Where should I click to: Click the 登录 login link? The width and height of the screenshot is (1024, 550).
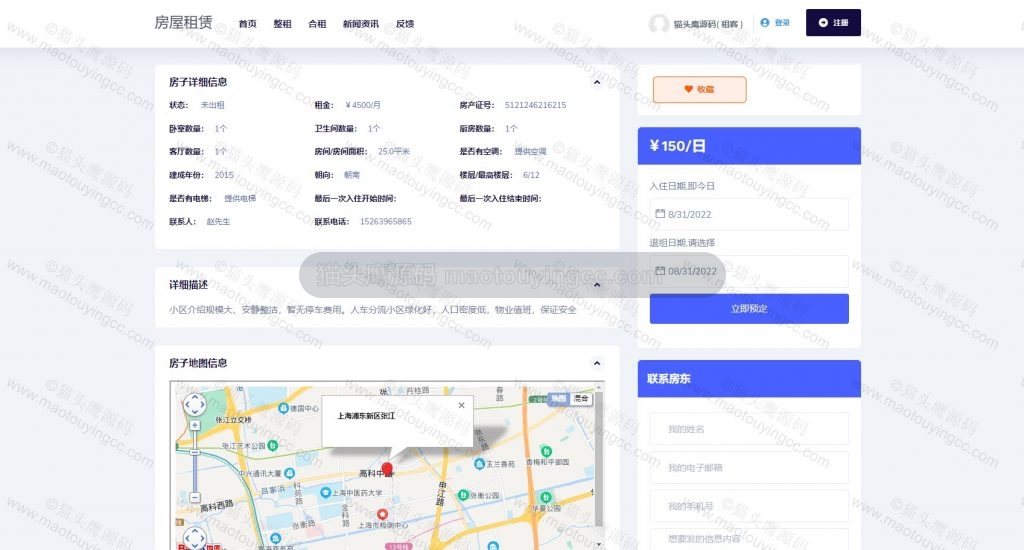[x=775, y=23]
